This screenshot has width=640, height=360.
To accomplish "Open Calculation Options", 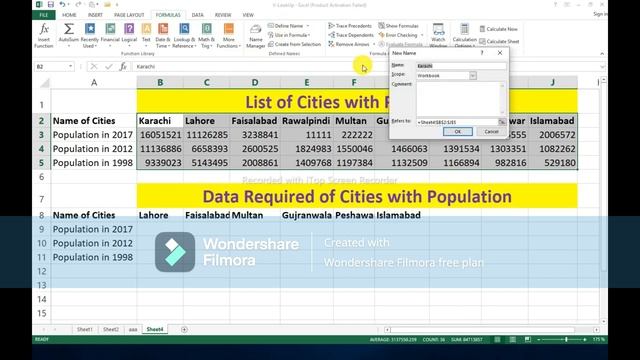I will [x=464, y=35].
